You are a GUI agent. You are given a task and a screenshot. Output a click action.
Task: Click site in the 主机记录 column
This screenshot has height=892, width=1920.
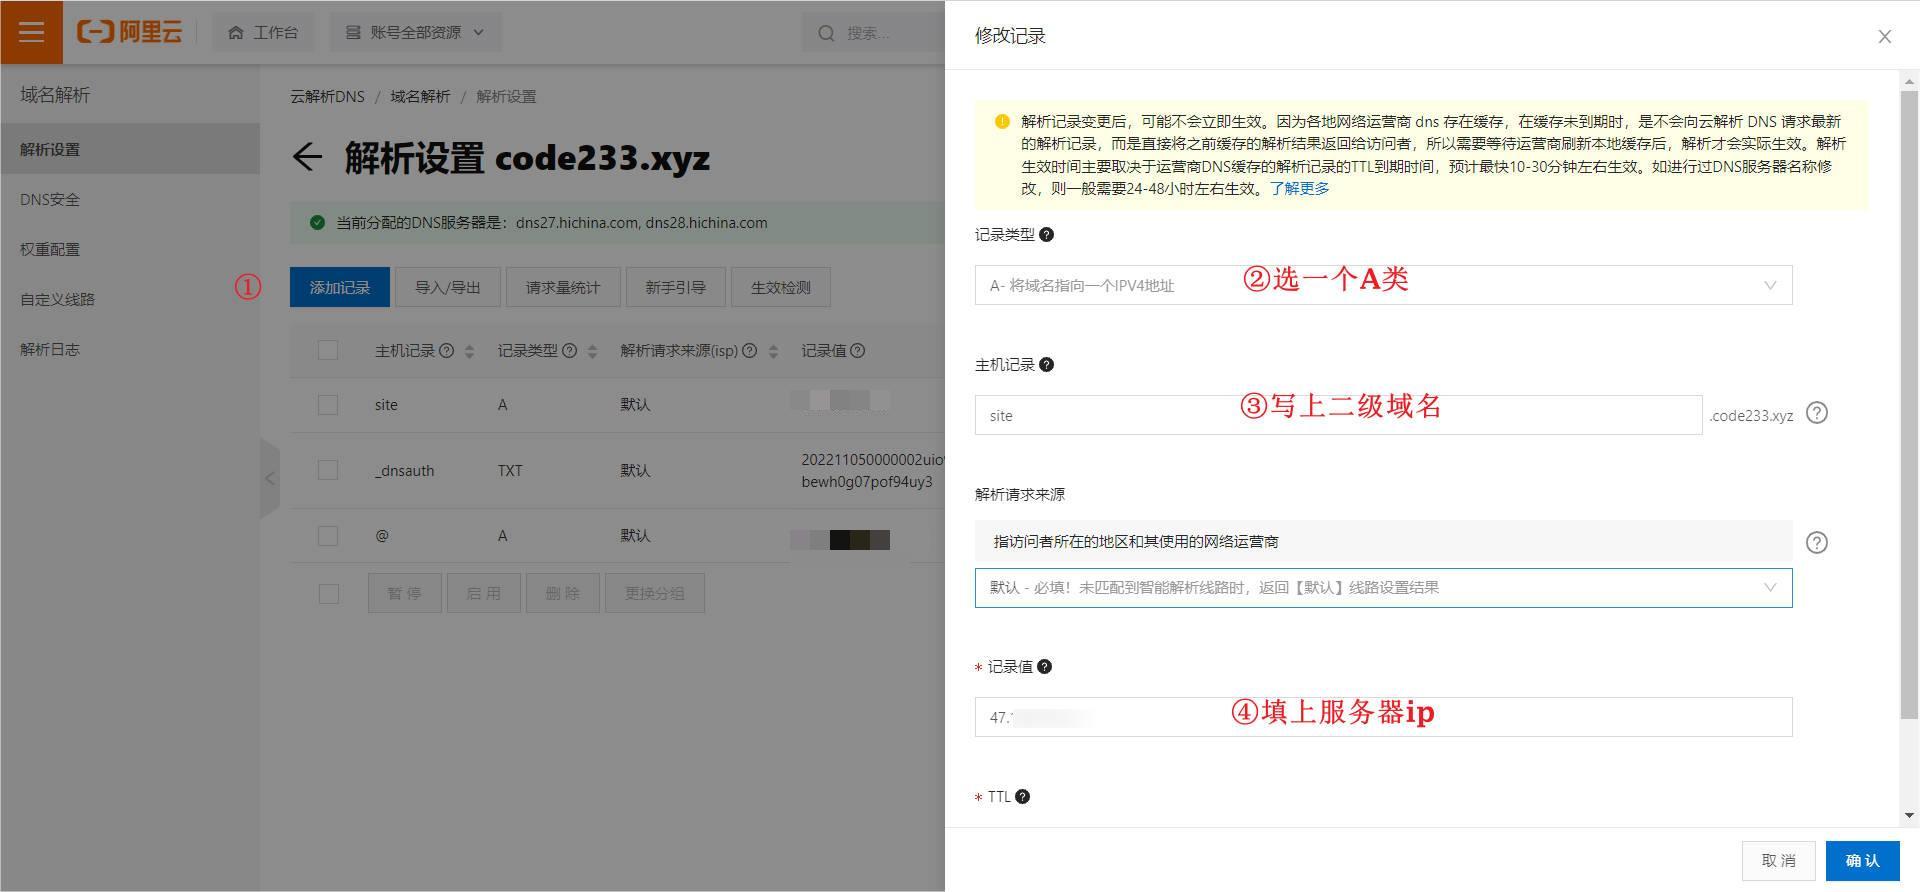[x=386, y=404]
